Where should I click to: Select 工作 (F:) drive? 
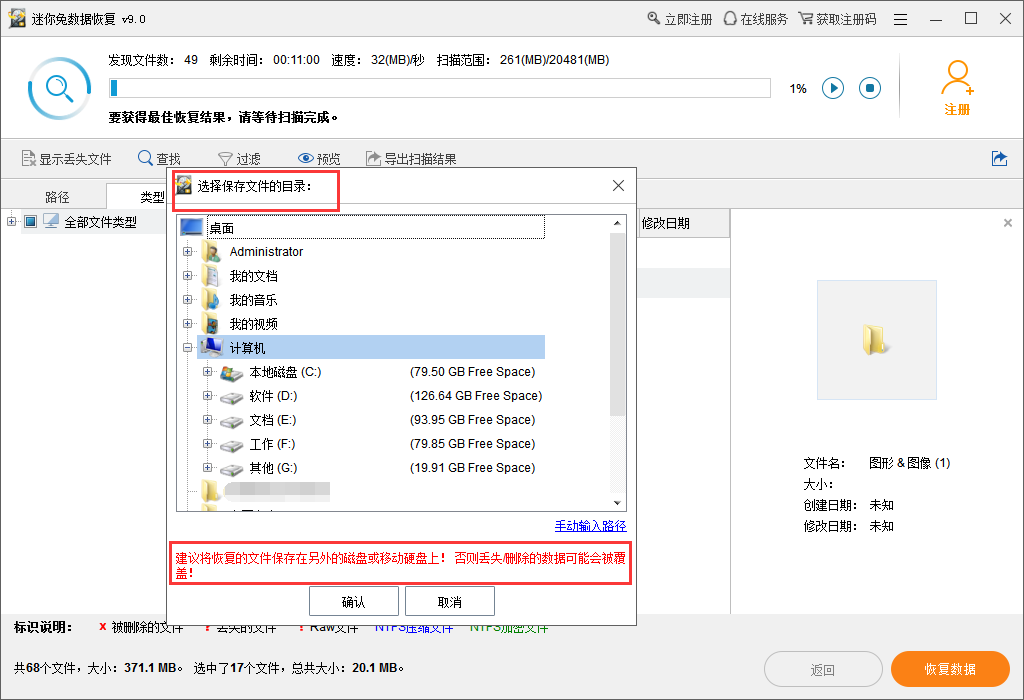tap(272, 444)
